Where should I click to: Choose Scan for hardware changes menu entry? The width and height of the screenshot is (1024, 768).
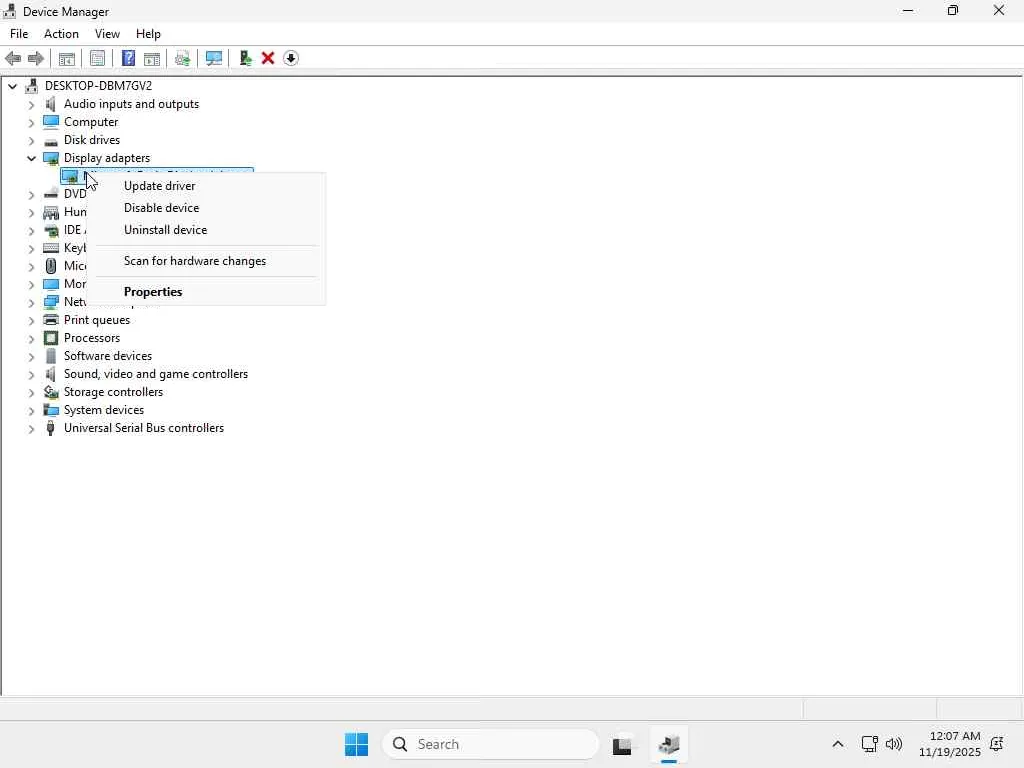point(206,261)
